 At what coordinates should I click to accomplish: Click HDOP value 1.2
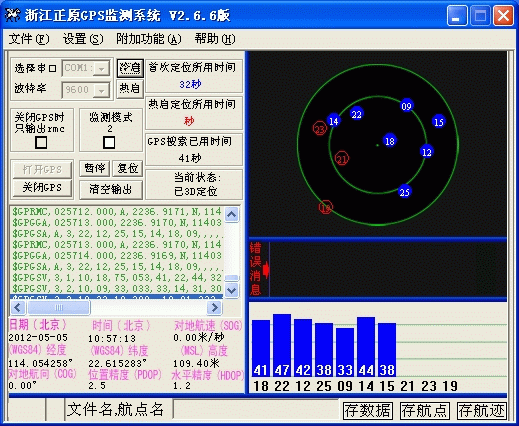click(182, 386)
